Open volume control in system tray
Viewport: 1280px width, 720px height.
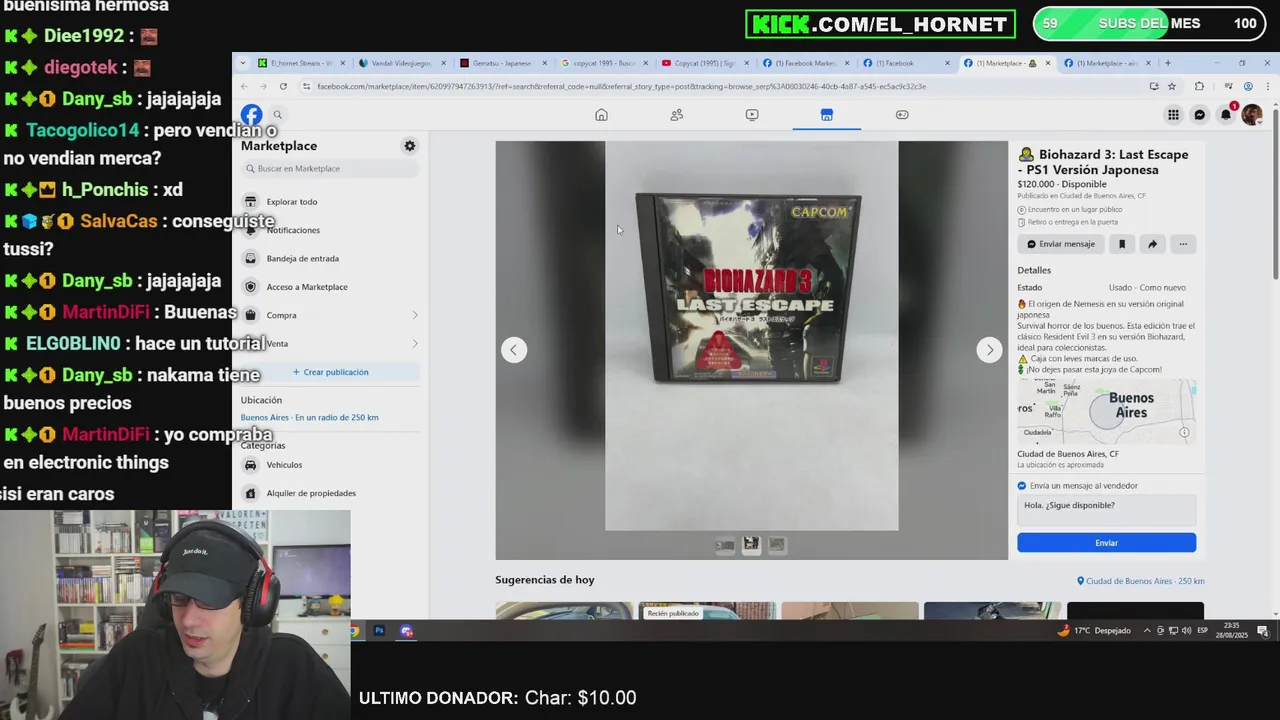(x=1186, y=631)
